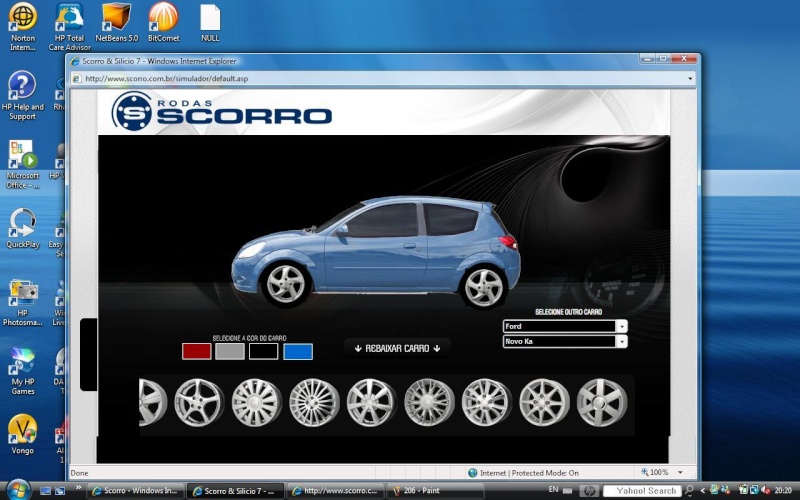This screenshot has height=500, width=800.
Task: Choose the fifth wheel in the carousel
Action: (x=371, y=403)
